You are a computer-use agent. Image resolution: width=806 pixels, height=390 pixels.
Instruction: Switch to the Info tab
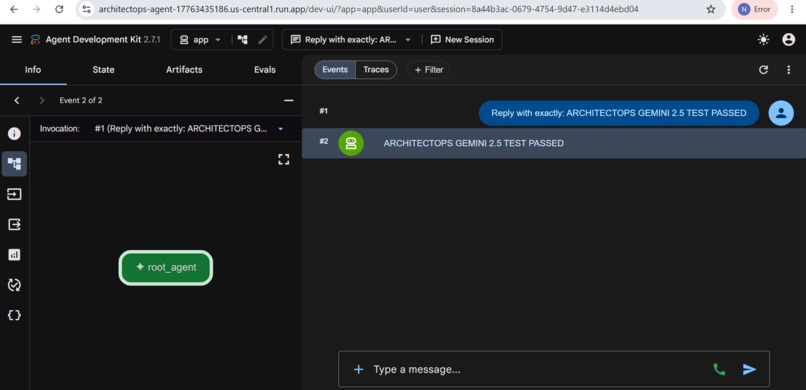pyautogui.click(x=33, y=70)
